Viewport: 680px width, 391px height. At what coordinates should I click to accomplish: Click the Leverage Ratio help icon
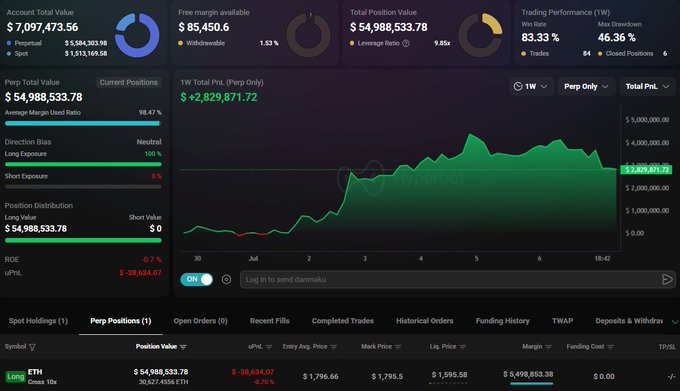[x=406, y=43]
